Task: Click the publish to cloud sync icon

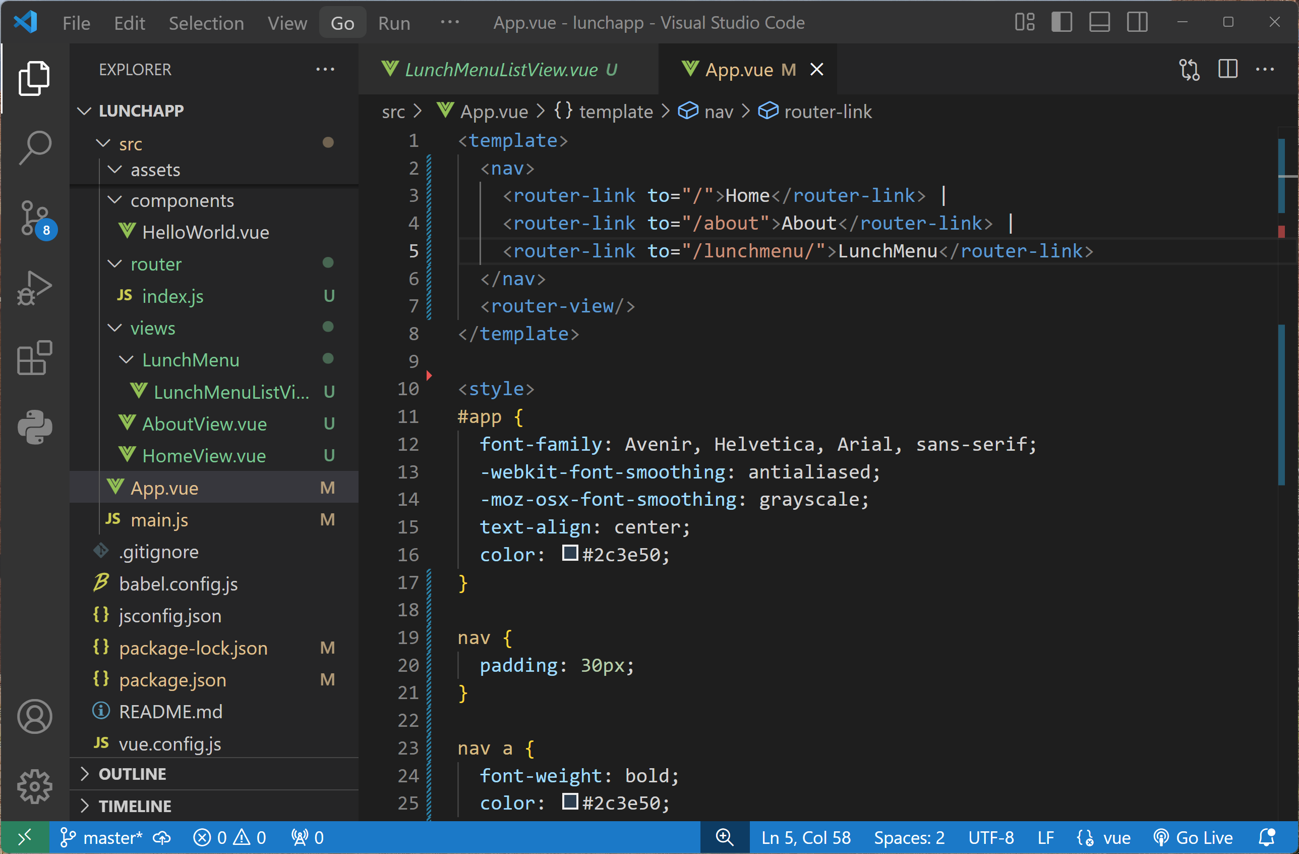Action: tap(162, 838)
